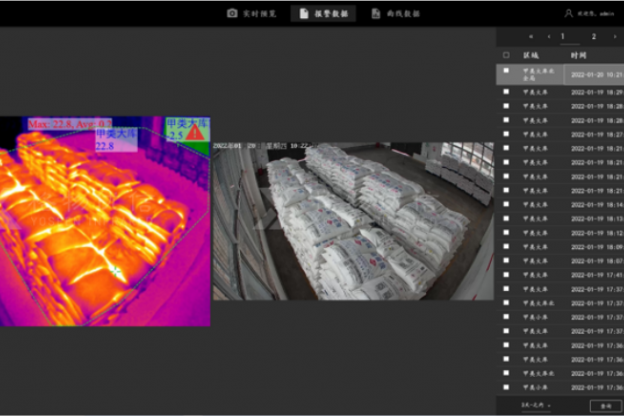Click the red warning triangle on thermal image
The width and height of the screenshot is (624, 416).
coord(194,132)
